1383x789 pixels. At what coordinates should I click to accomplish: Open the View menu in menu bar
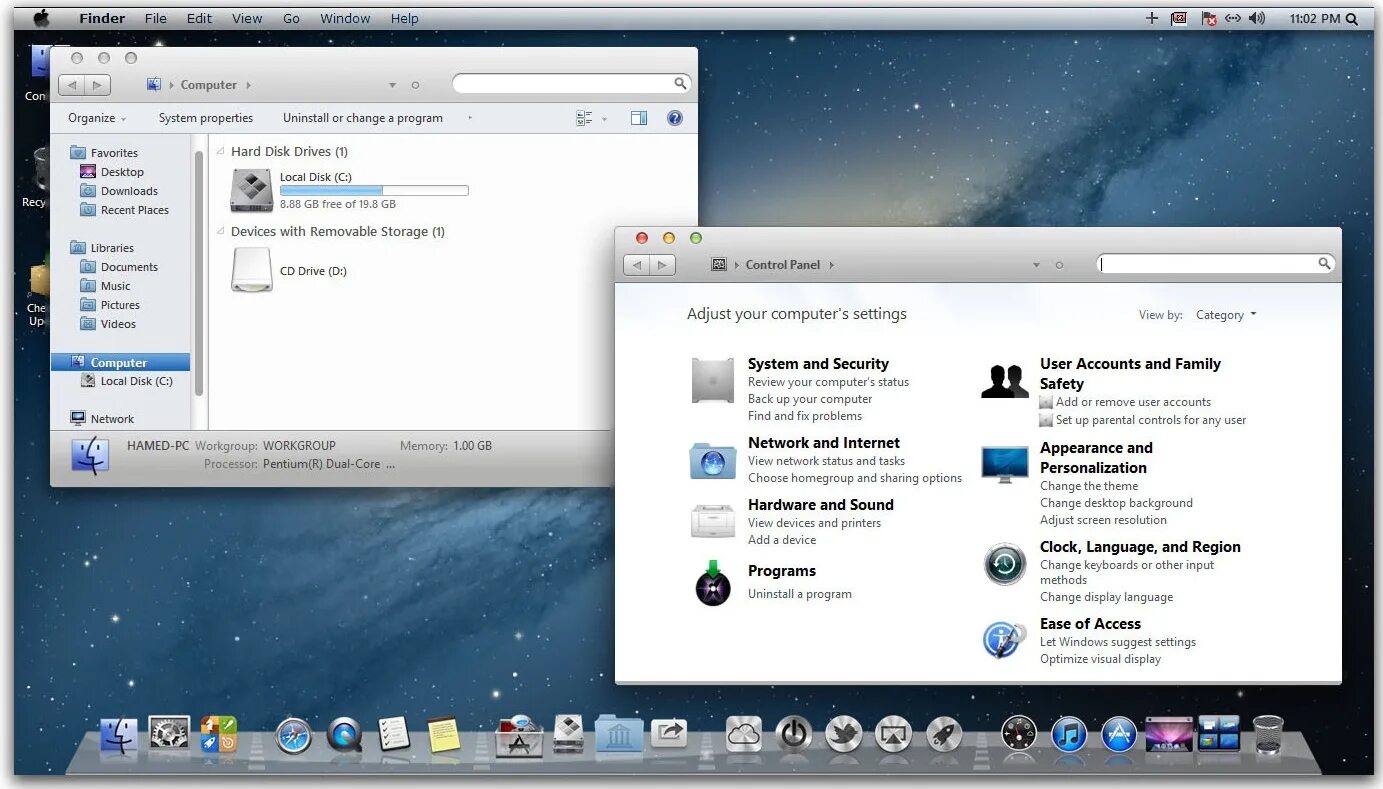tap(247, 18)
